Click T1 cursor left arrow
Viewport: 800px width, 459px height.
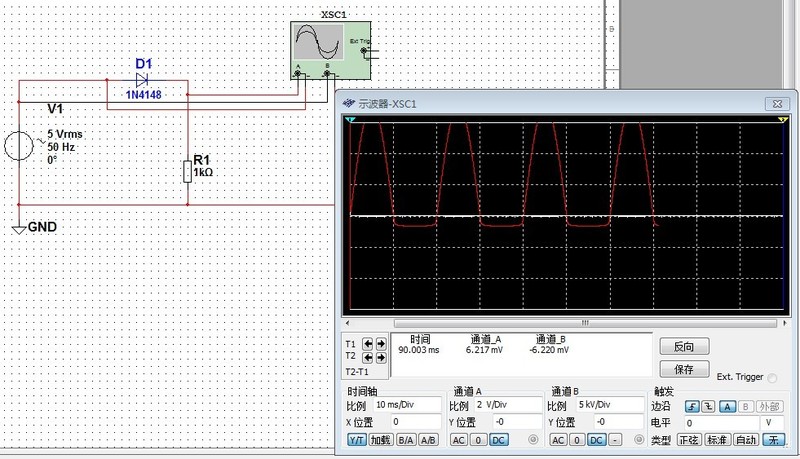[368, 344]
